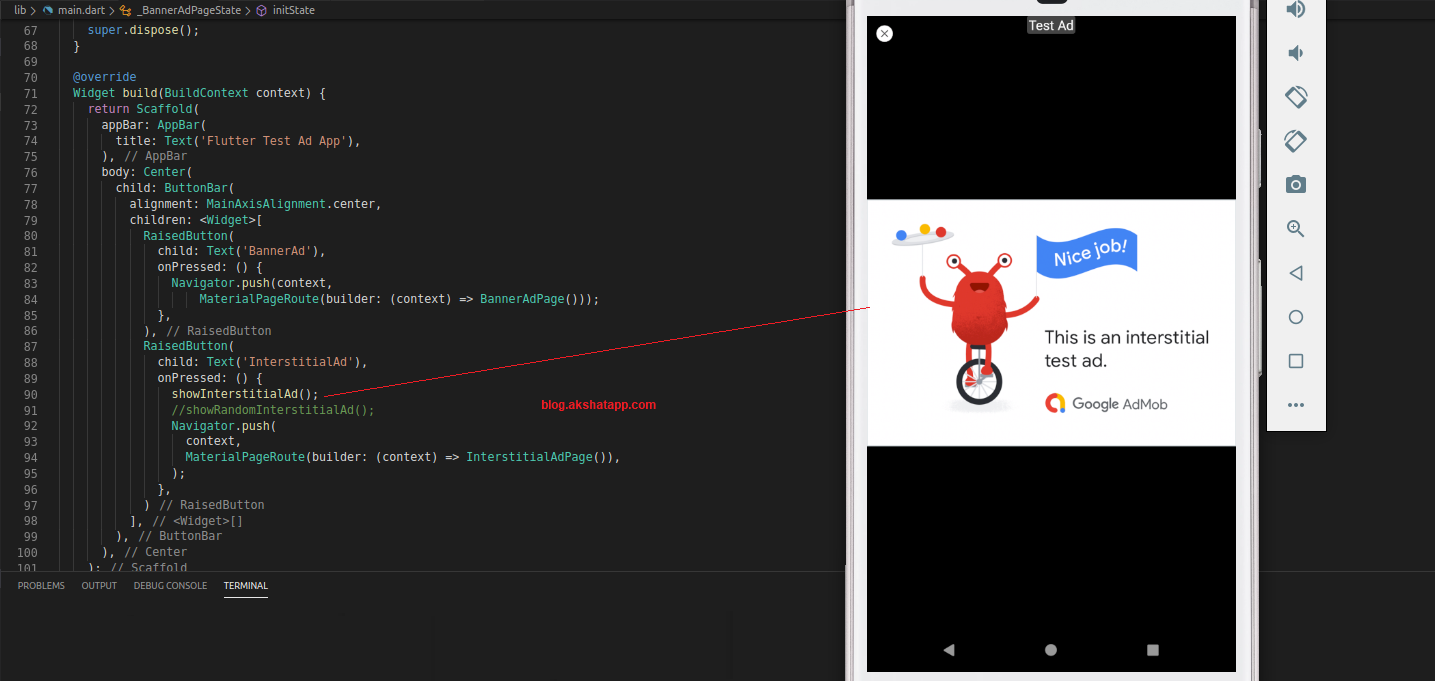Switch to the PROBLEMS panel tab
1435x681 pixels.
41,586
